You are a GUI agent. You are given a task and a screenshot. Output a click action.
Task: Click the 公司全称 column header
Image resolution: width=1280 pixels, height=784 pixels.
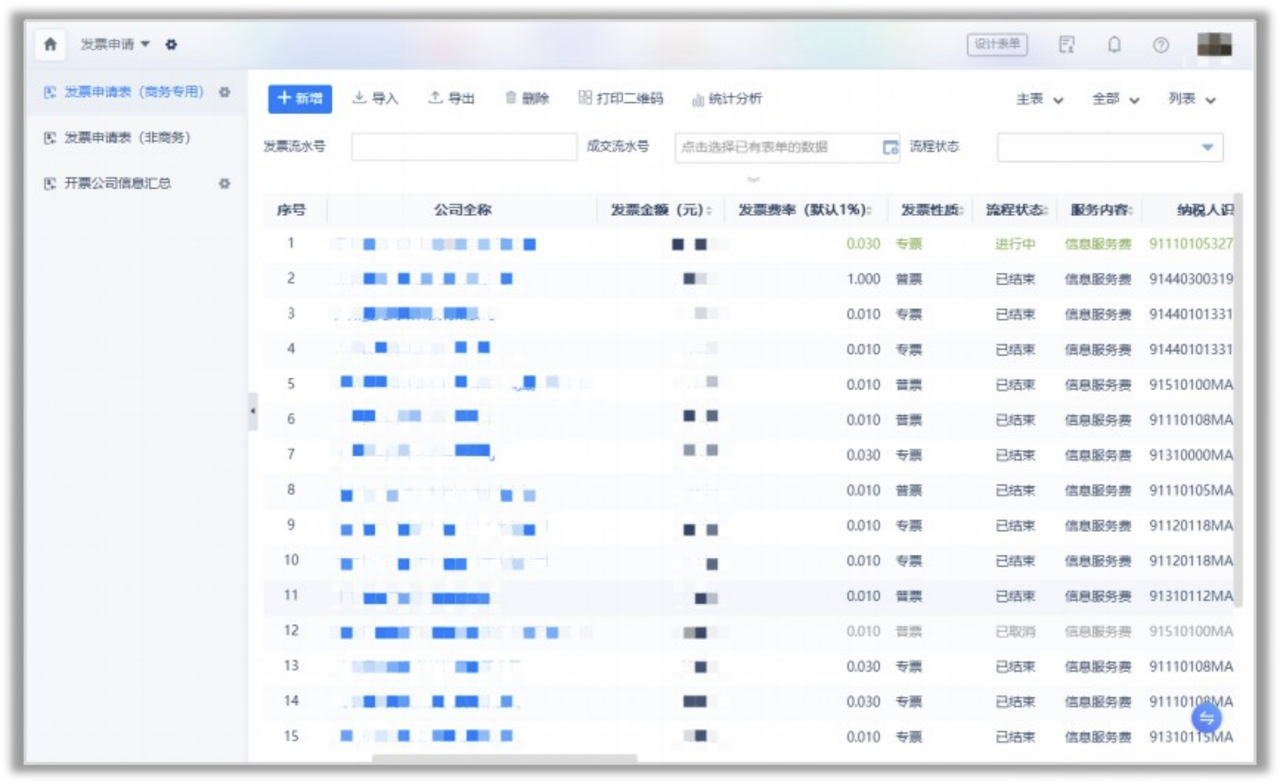[463, 211]
